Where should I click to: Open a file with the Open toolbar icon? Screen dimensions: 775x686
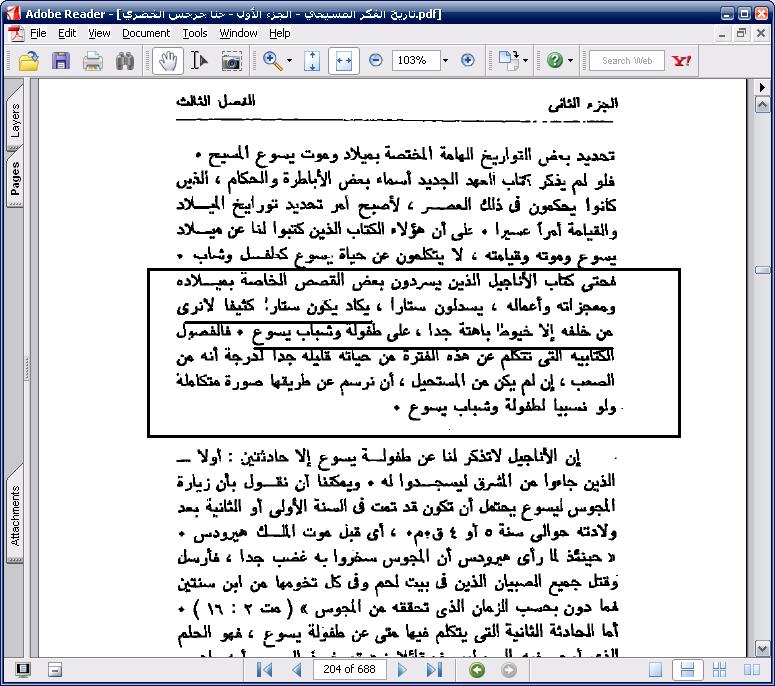[28, 61]
